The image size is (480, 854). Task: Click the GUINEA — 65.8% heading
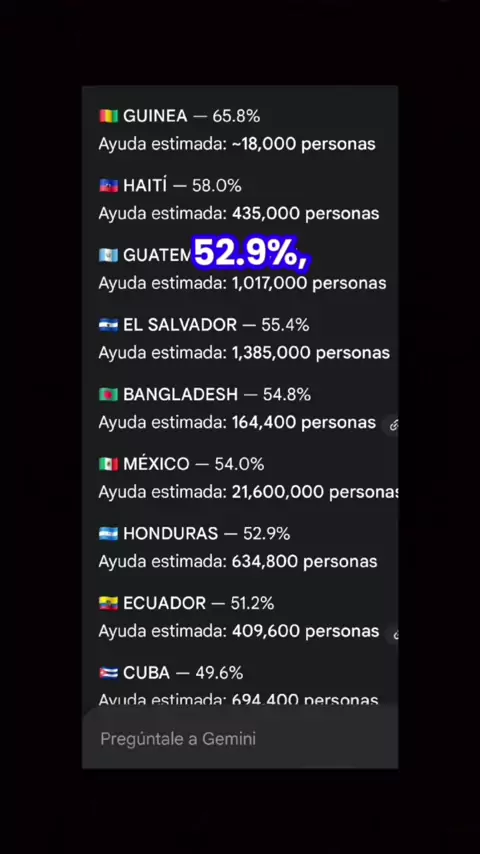coord(191,116)
